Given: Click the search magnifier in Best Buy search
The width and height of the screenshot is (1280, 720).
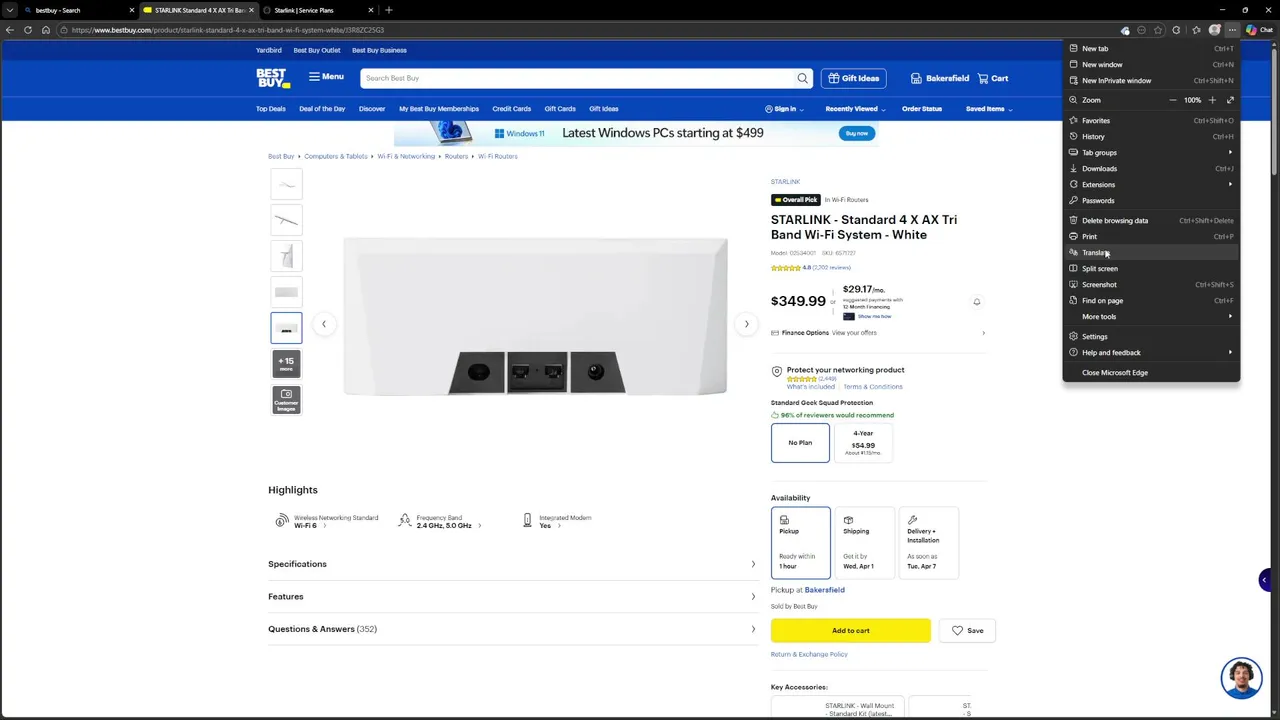Looking at the screenshot, I should 802,78.
